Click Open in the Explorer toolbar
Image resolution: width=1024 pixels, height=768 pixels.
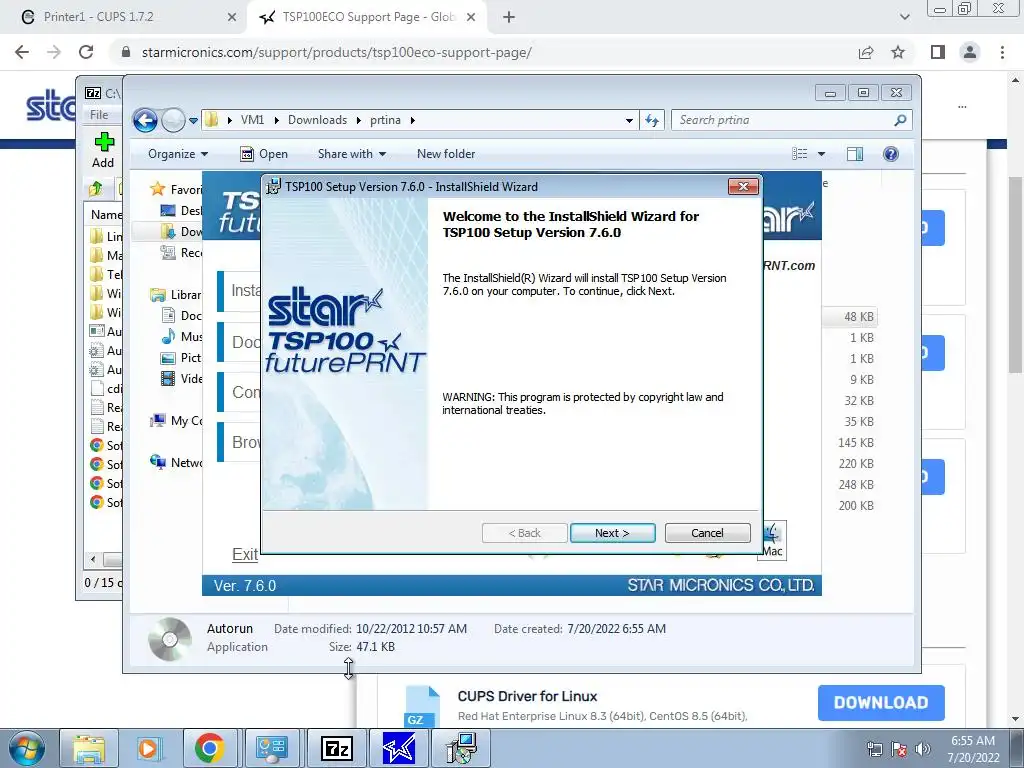pyautogui.click(x=264, y=154)
